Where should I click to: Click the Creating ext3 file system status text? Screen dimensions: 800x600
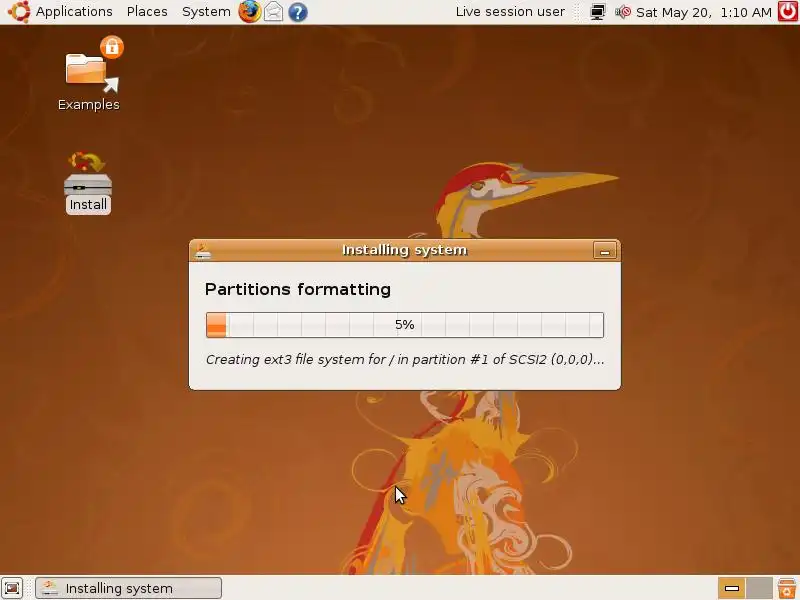pos(405,360)
